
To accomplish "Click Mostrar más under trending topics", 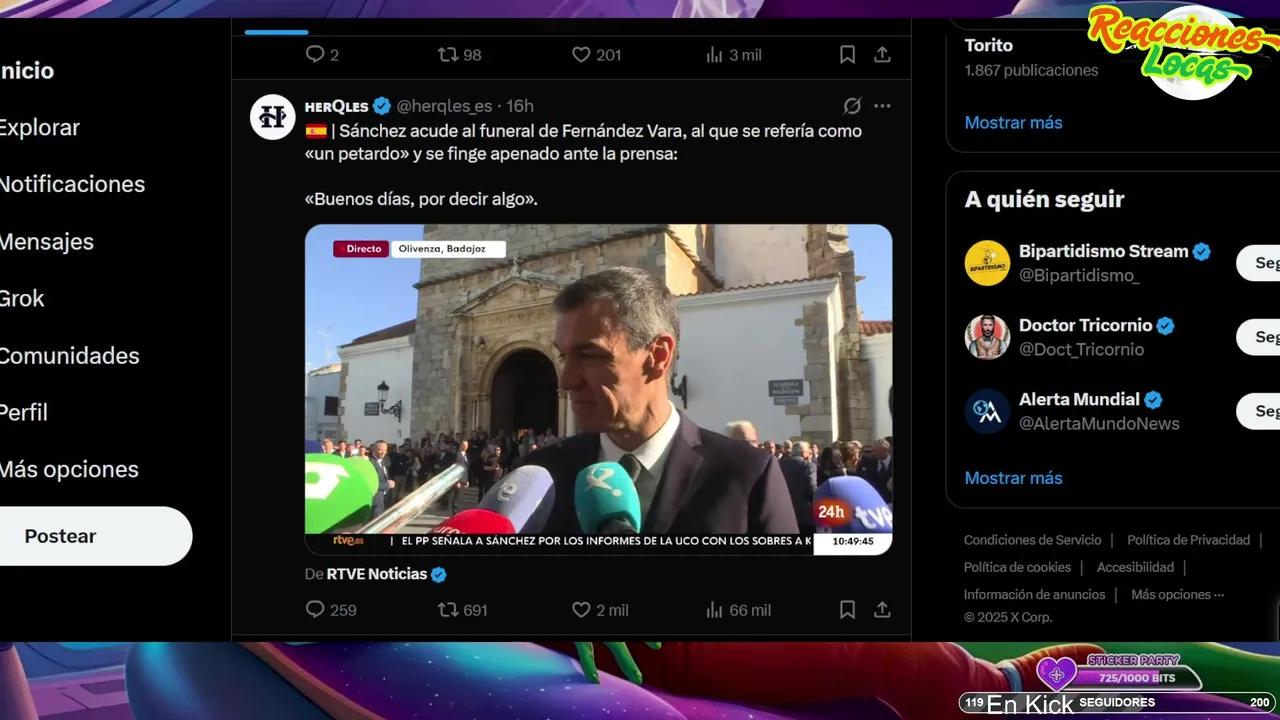I will click(1013, 122).
